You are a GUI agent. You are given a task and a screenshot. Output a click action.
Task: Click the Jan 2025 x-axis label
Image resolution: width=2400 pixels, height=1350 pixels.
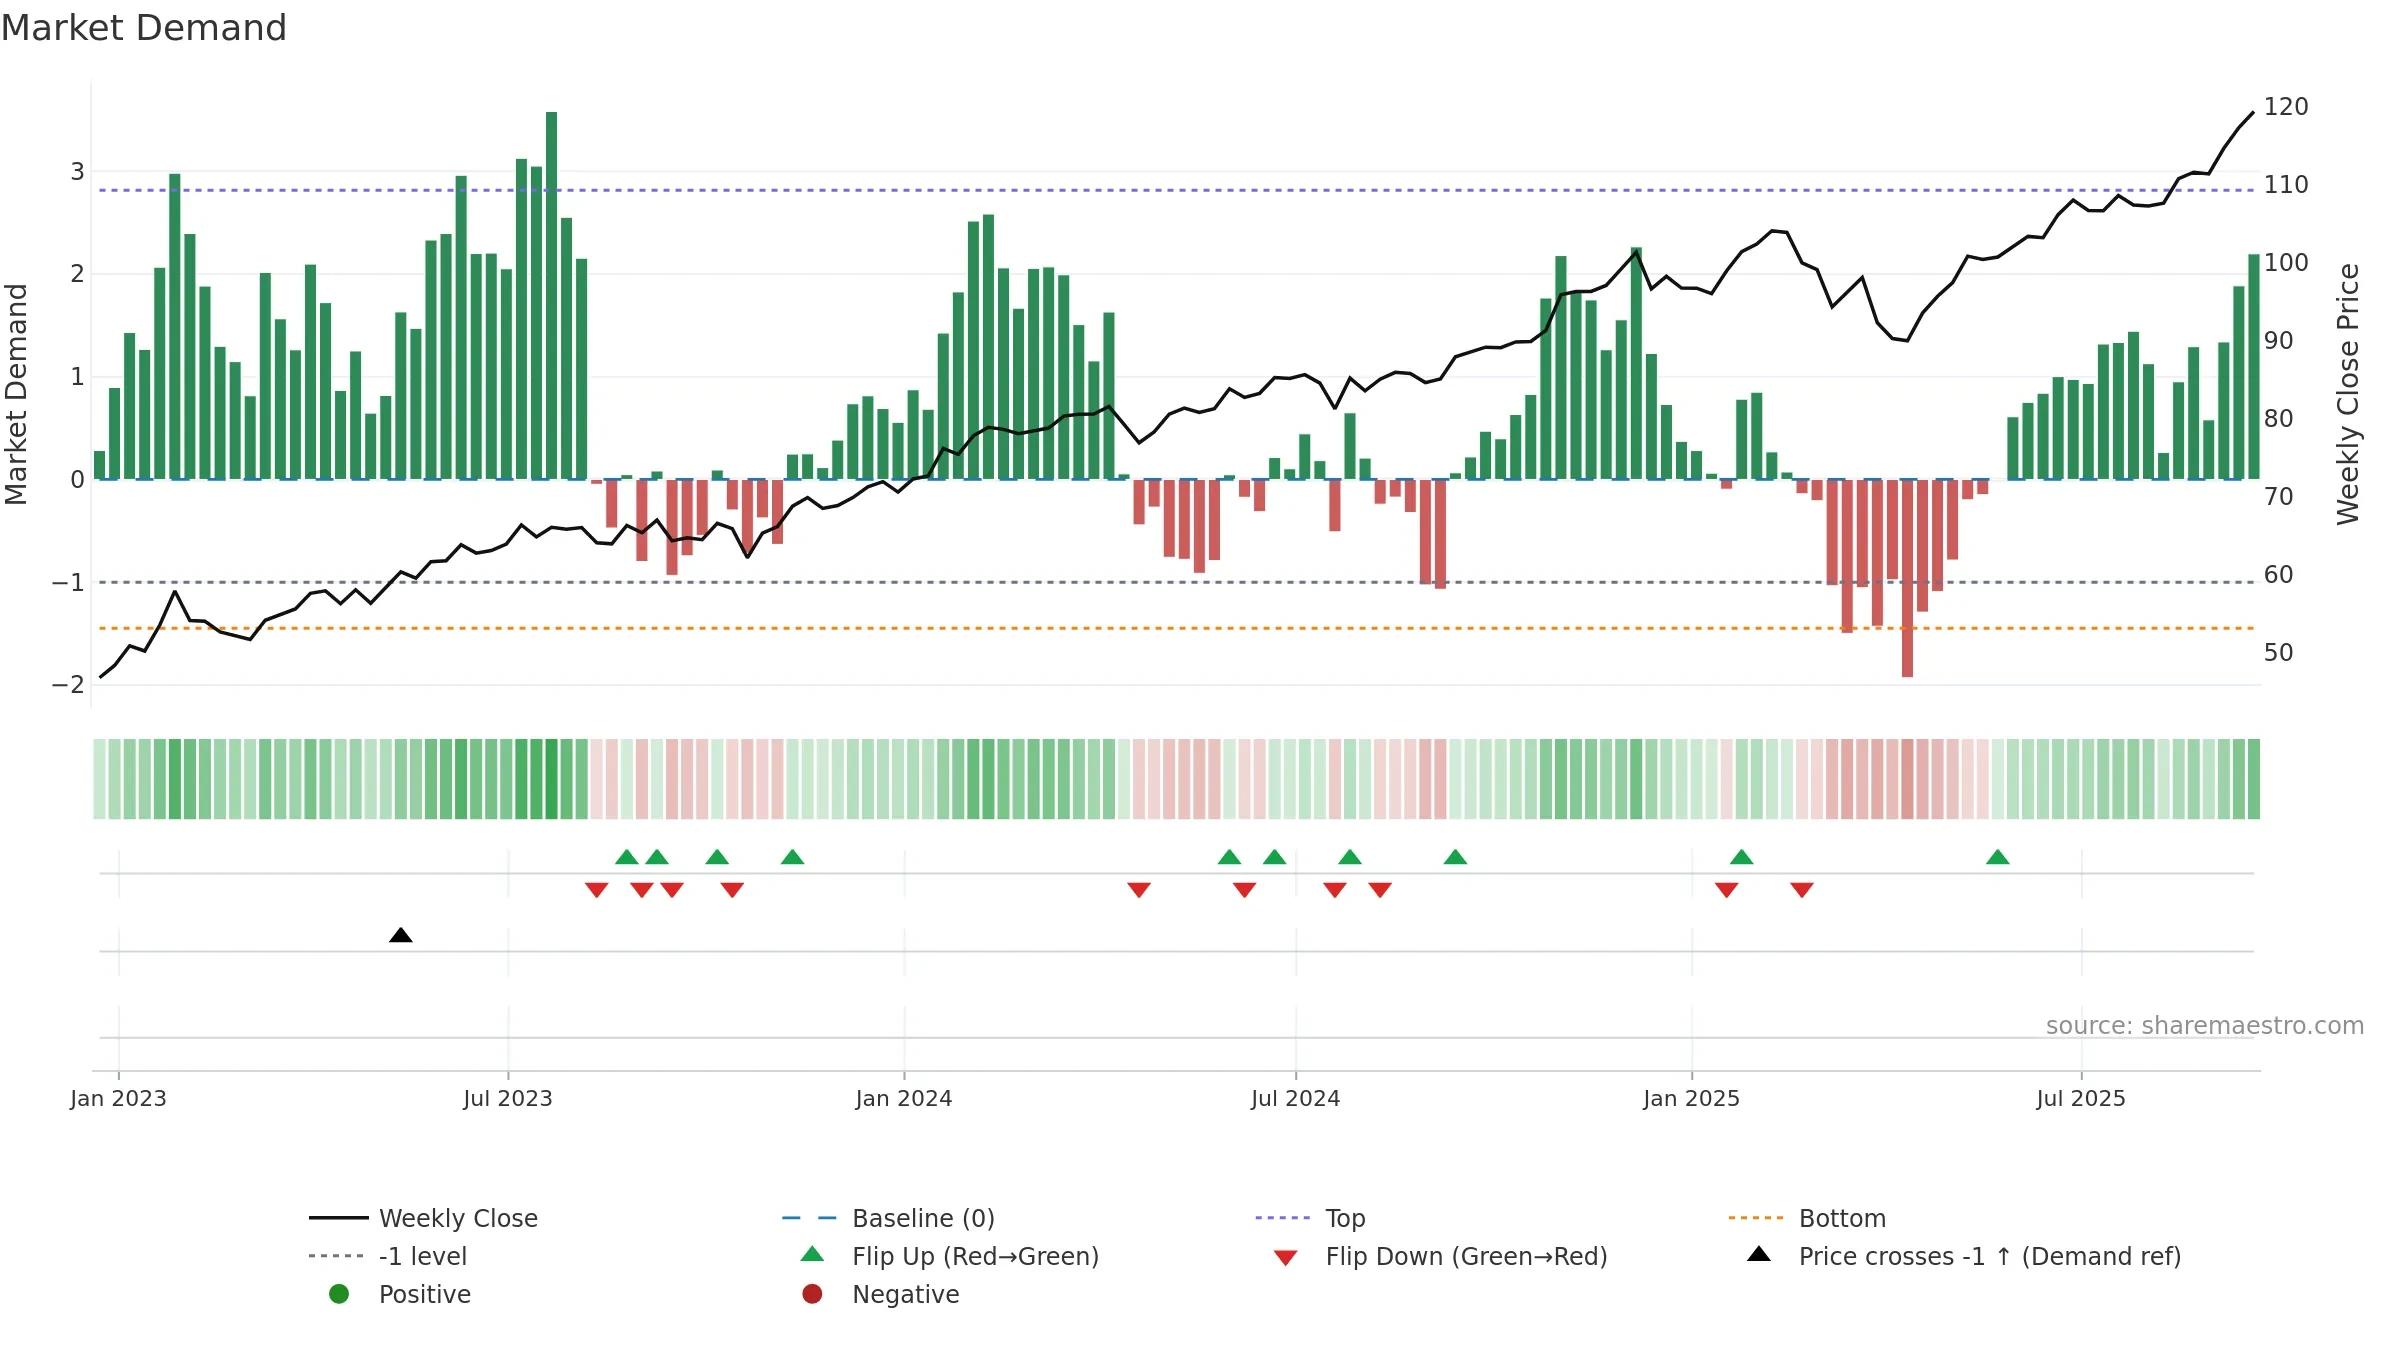click(1692, 1098)
